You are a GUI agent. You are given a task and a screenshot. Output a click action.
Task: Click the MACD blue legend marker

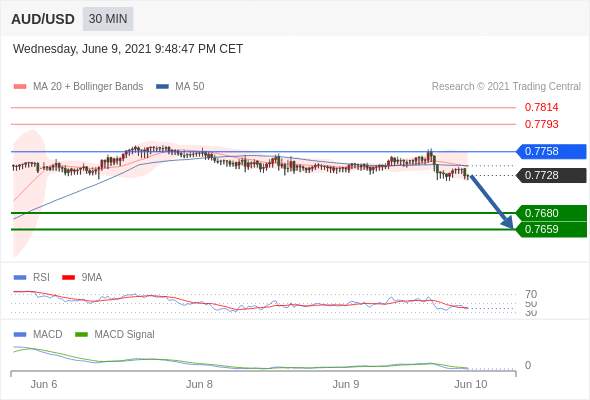tap(20, 335)
